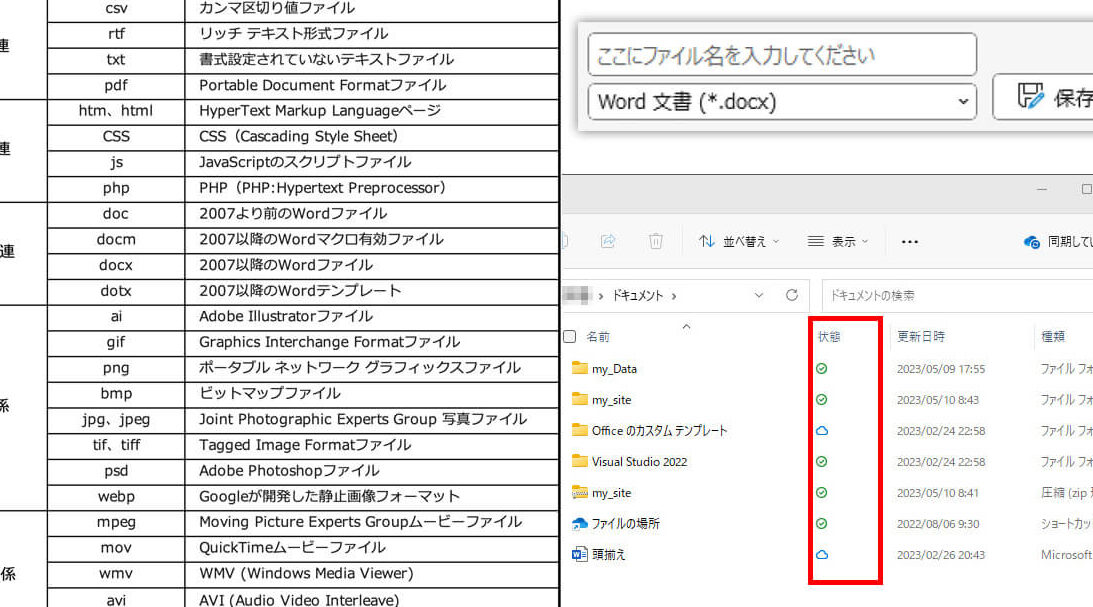Viewport: 1093px width, 607px height.
Task: Click the share icon in Explorer toolbar
Action: pyautogui.click(x=608, y=241)
